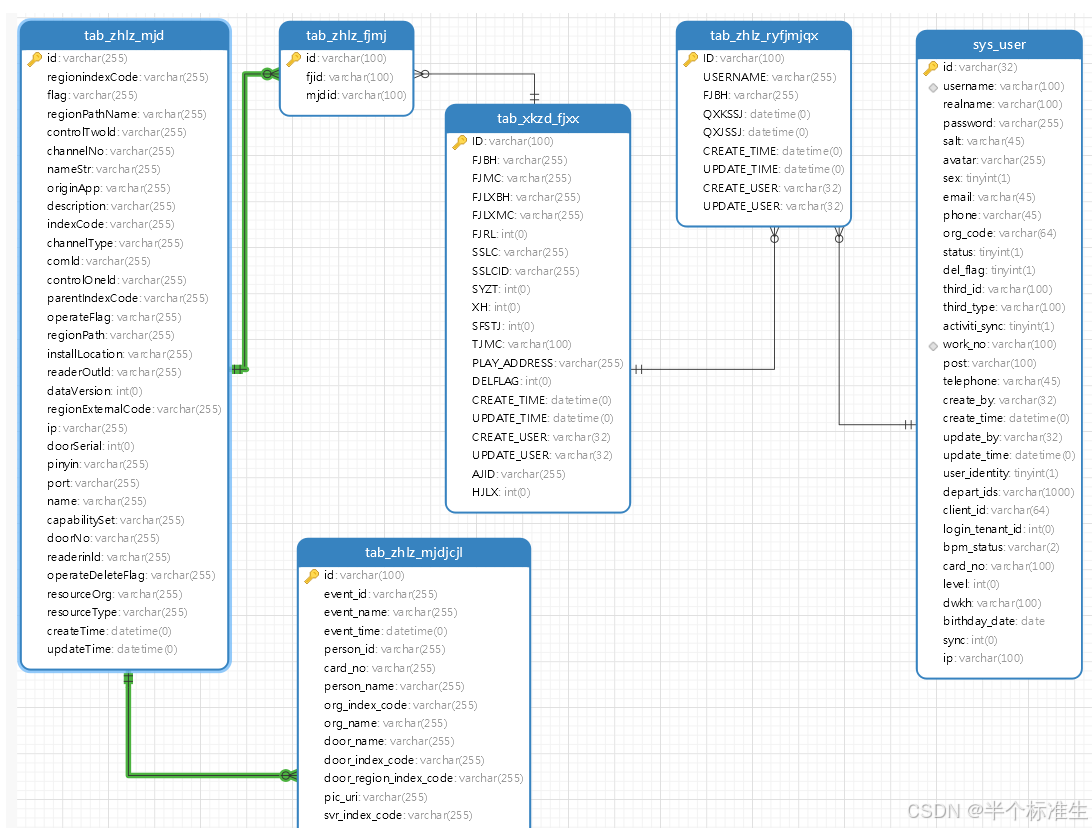1092x828 pixels.
Task: Select the depart_ids field
Action: pos(1008,492)
